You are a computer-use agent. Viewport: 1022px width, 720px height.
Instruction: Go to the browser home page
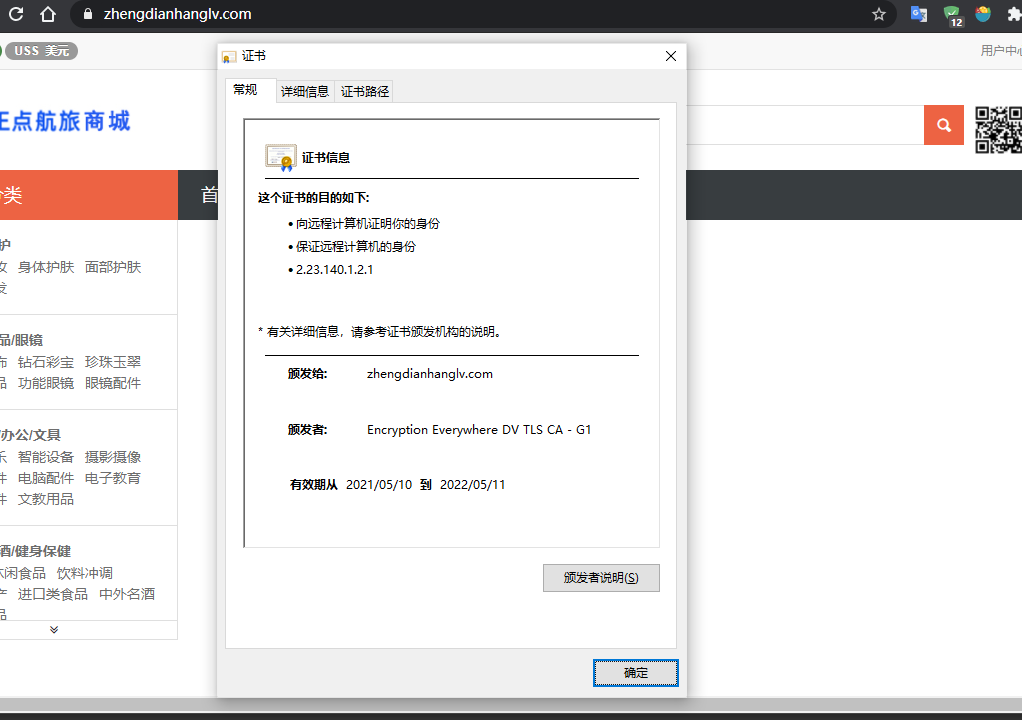[x=48, y=14]
